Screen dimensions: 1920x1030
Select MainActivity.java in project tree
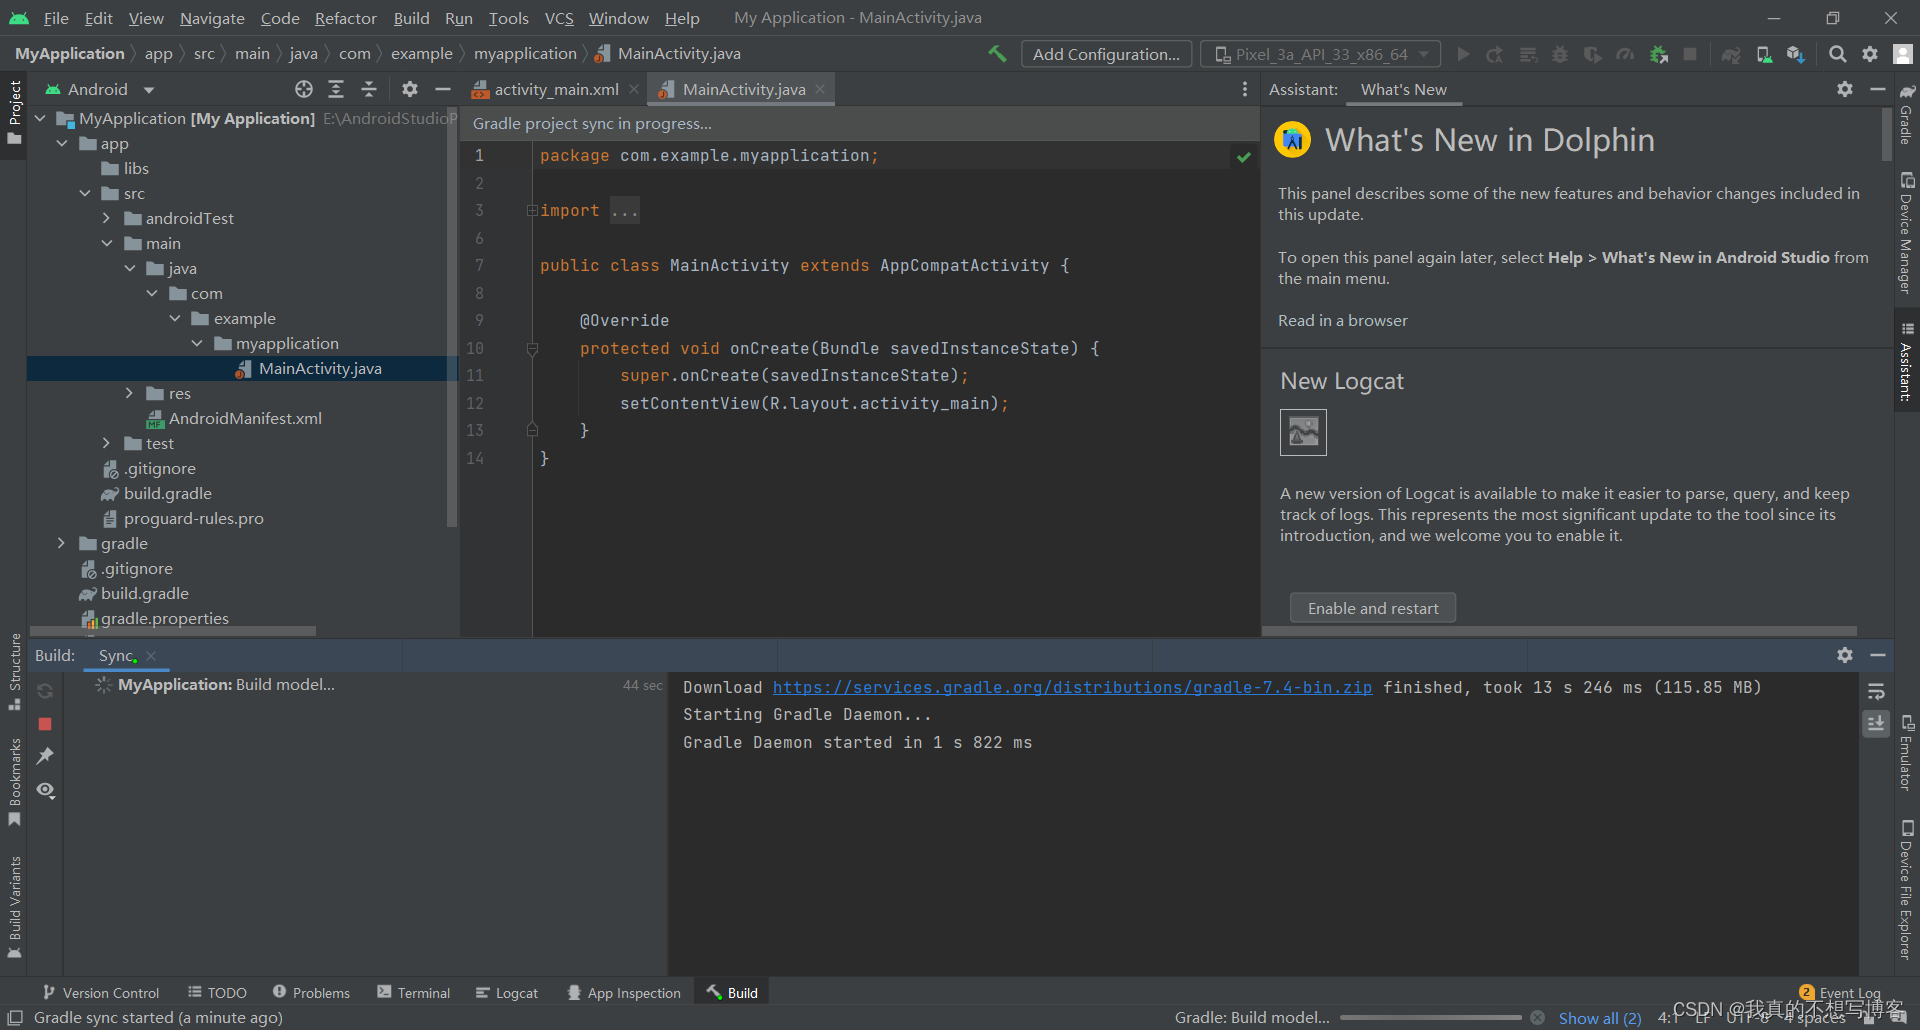point(242,368)
